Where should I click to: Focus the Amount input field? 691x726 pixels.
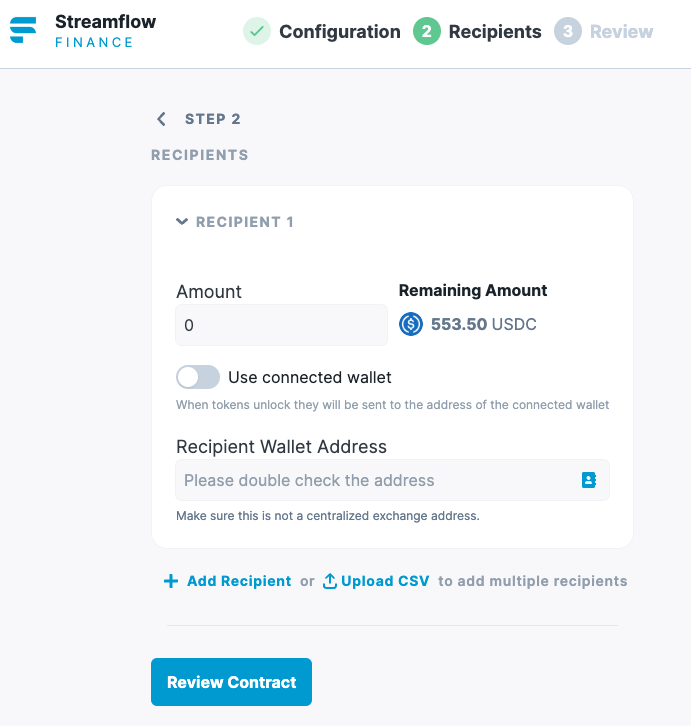[x=281, y=325]
